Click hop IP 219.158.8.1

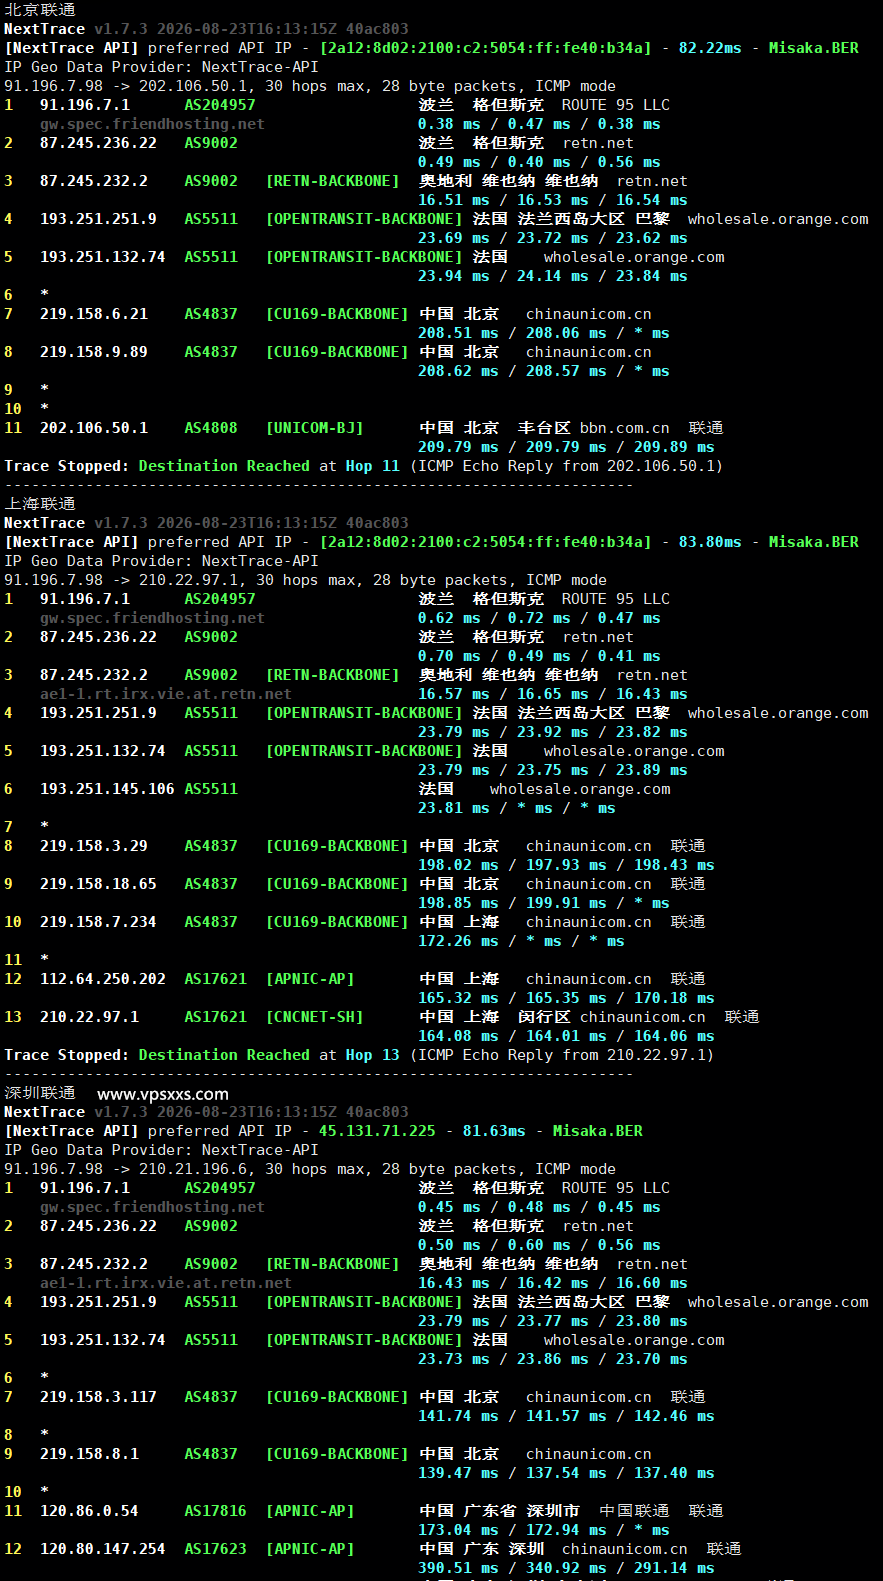89,1454
